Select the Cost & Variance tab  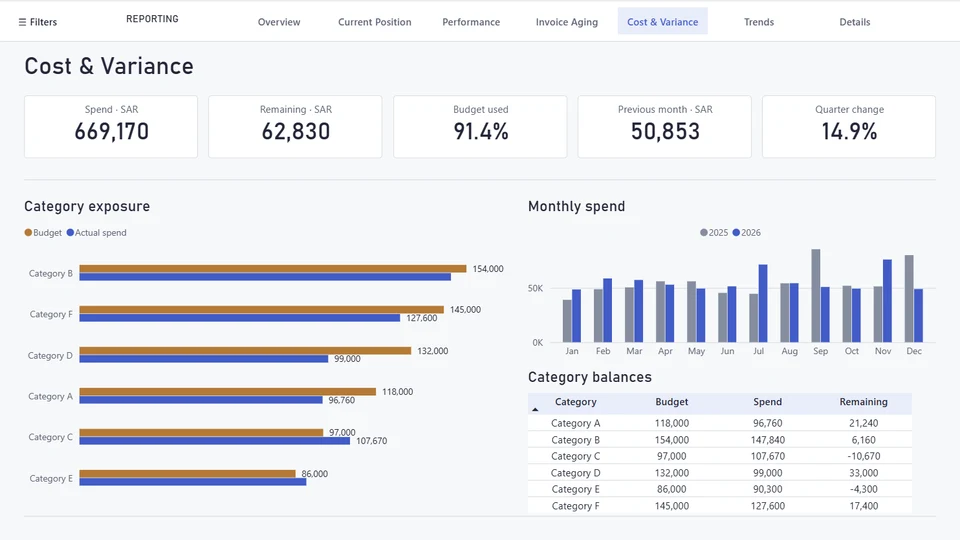coord(662,21)
